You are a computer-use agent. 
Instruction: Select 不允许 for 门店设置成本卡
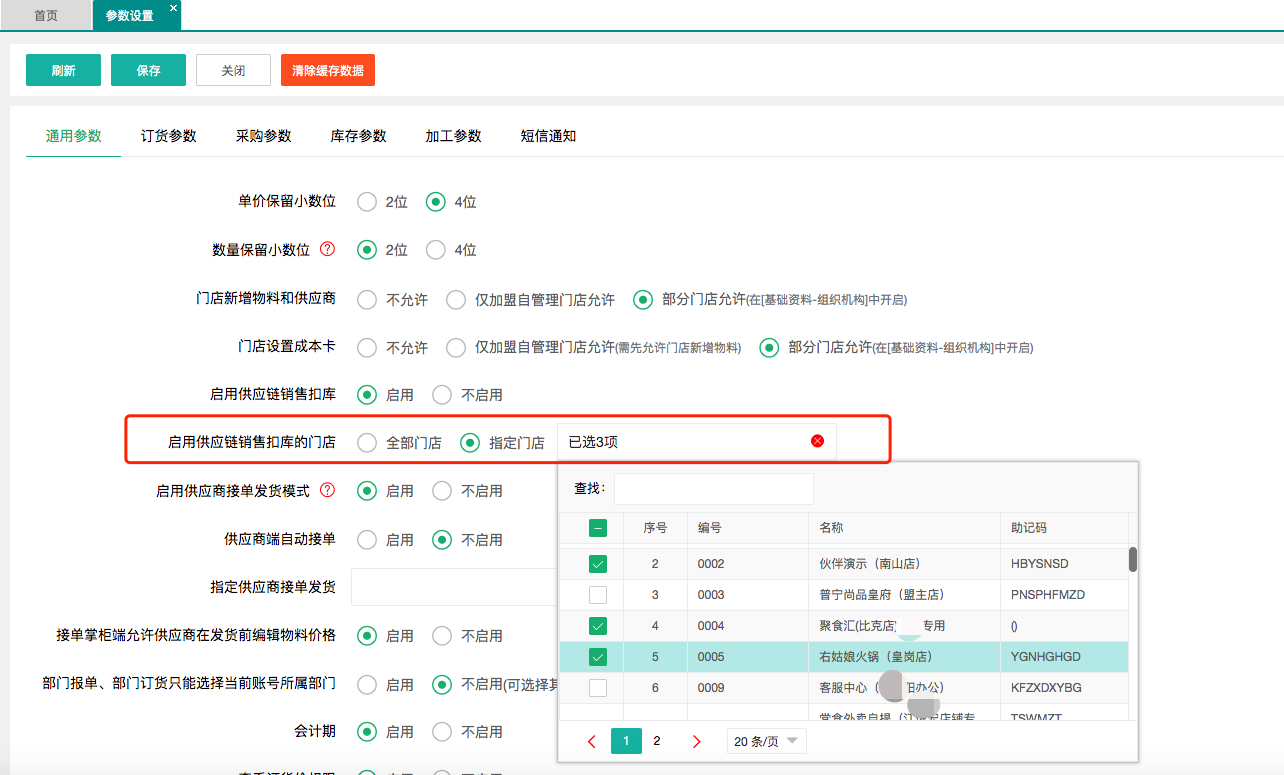point(367,347)
